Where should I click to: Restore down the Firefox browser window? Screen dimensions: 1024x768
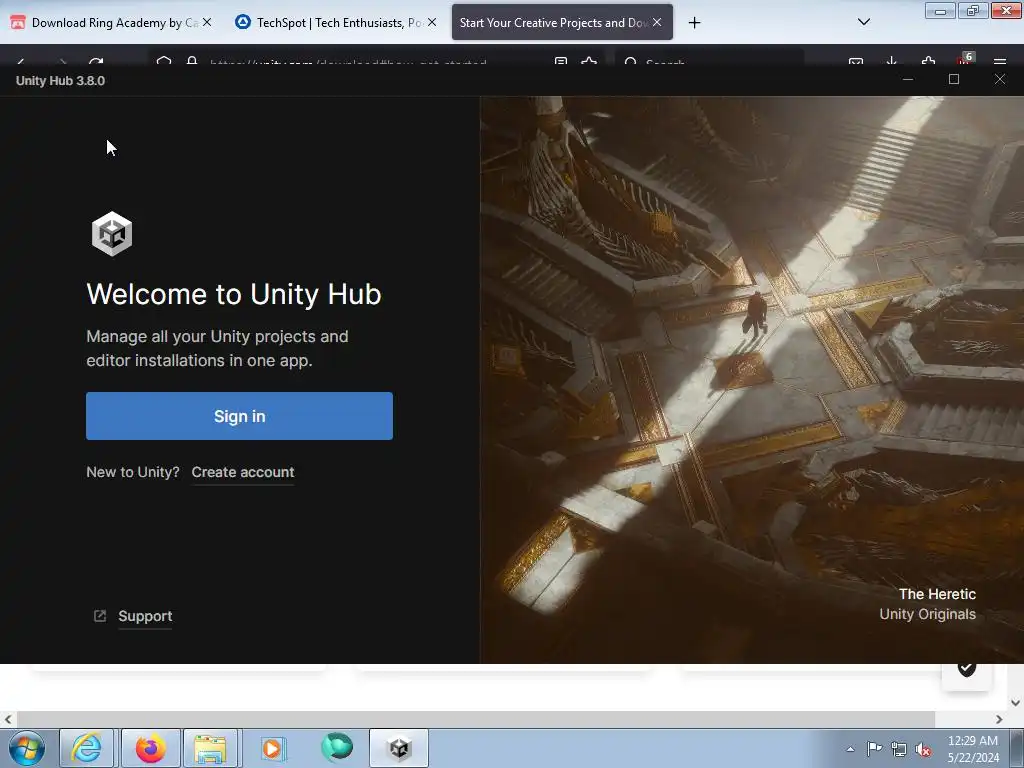click(x=973, y=11)
